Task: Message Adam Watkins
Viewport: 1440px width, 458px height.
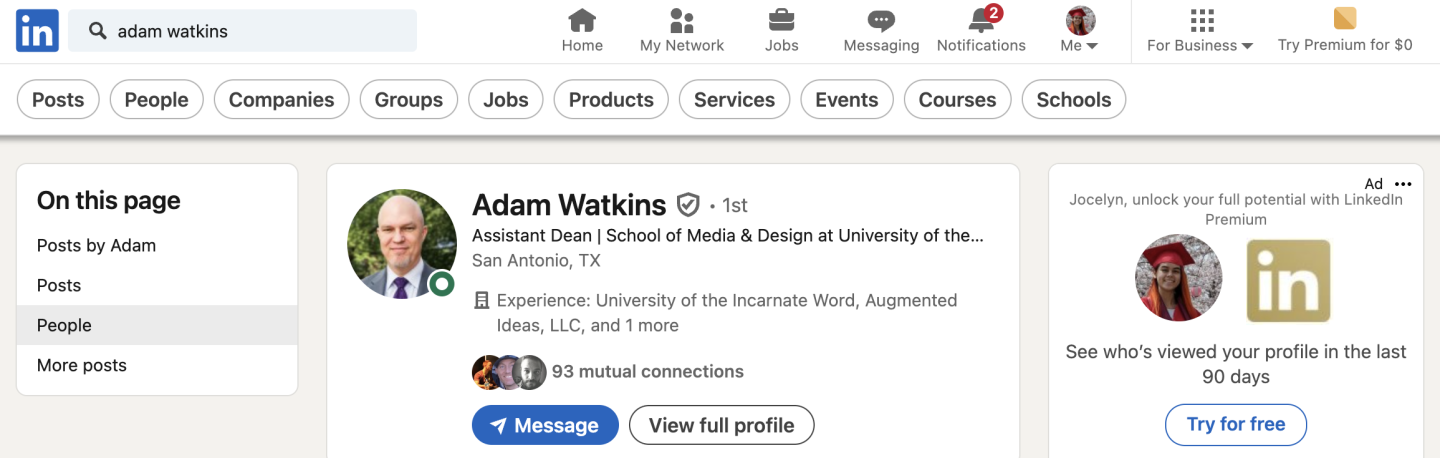Action: 545,425
